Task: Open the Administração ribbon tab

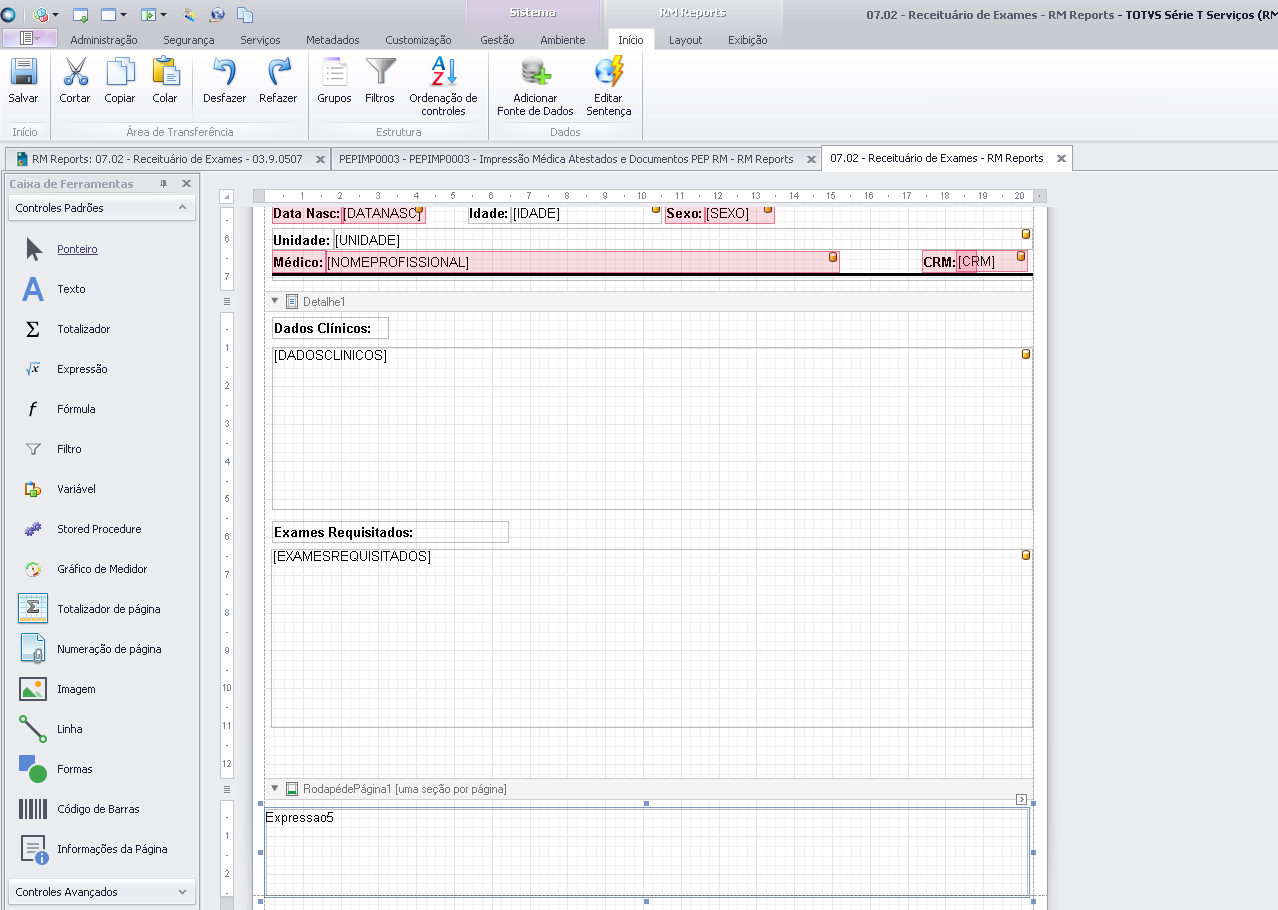Action: tap(104, 40)
